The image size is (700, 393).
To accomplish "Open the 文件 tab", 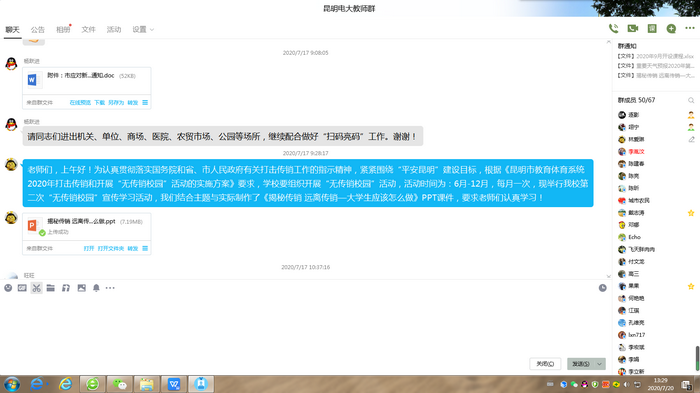I will click(88, 29).
